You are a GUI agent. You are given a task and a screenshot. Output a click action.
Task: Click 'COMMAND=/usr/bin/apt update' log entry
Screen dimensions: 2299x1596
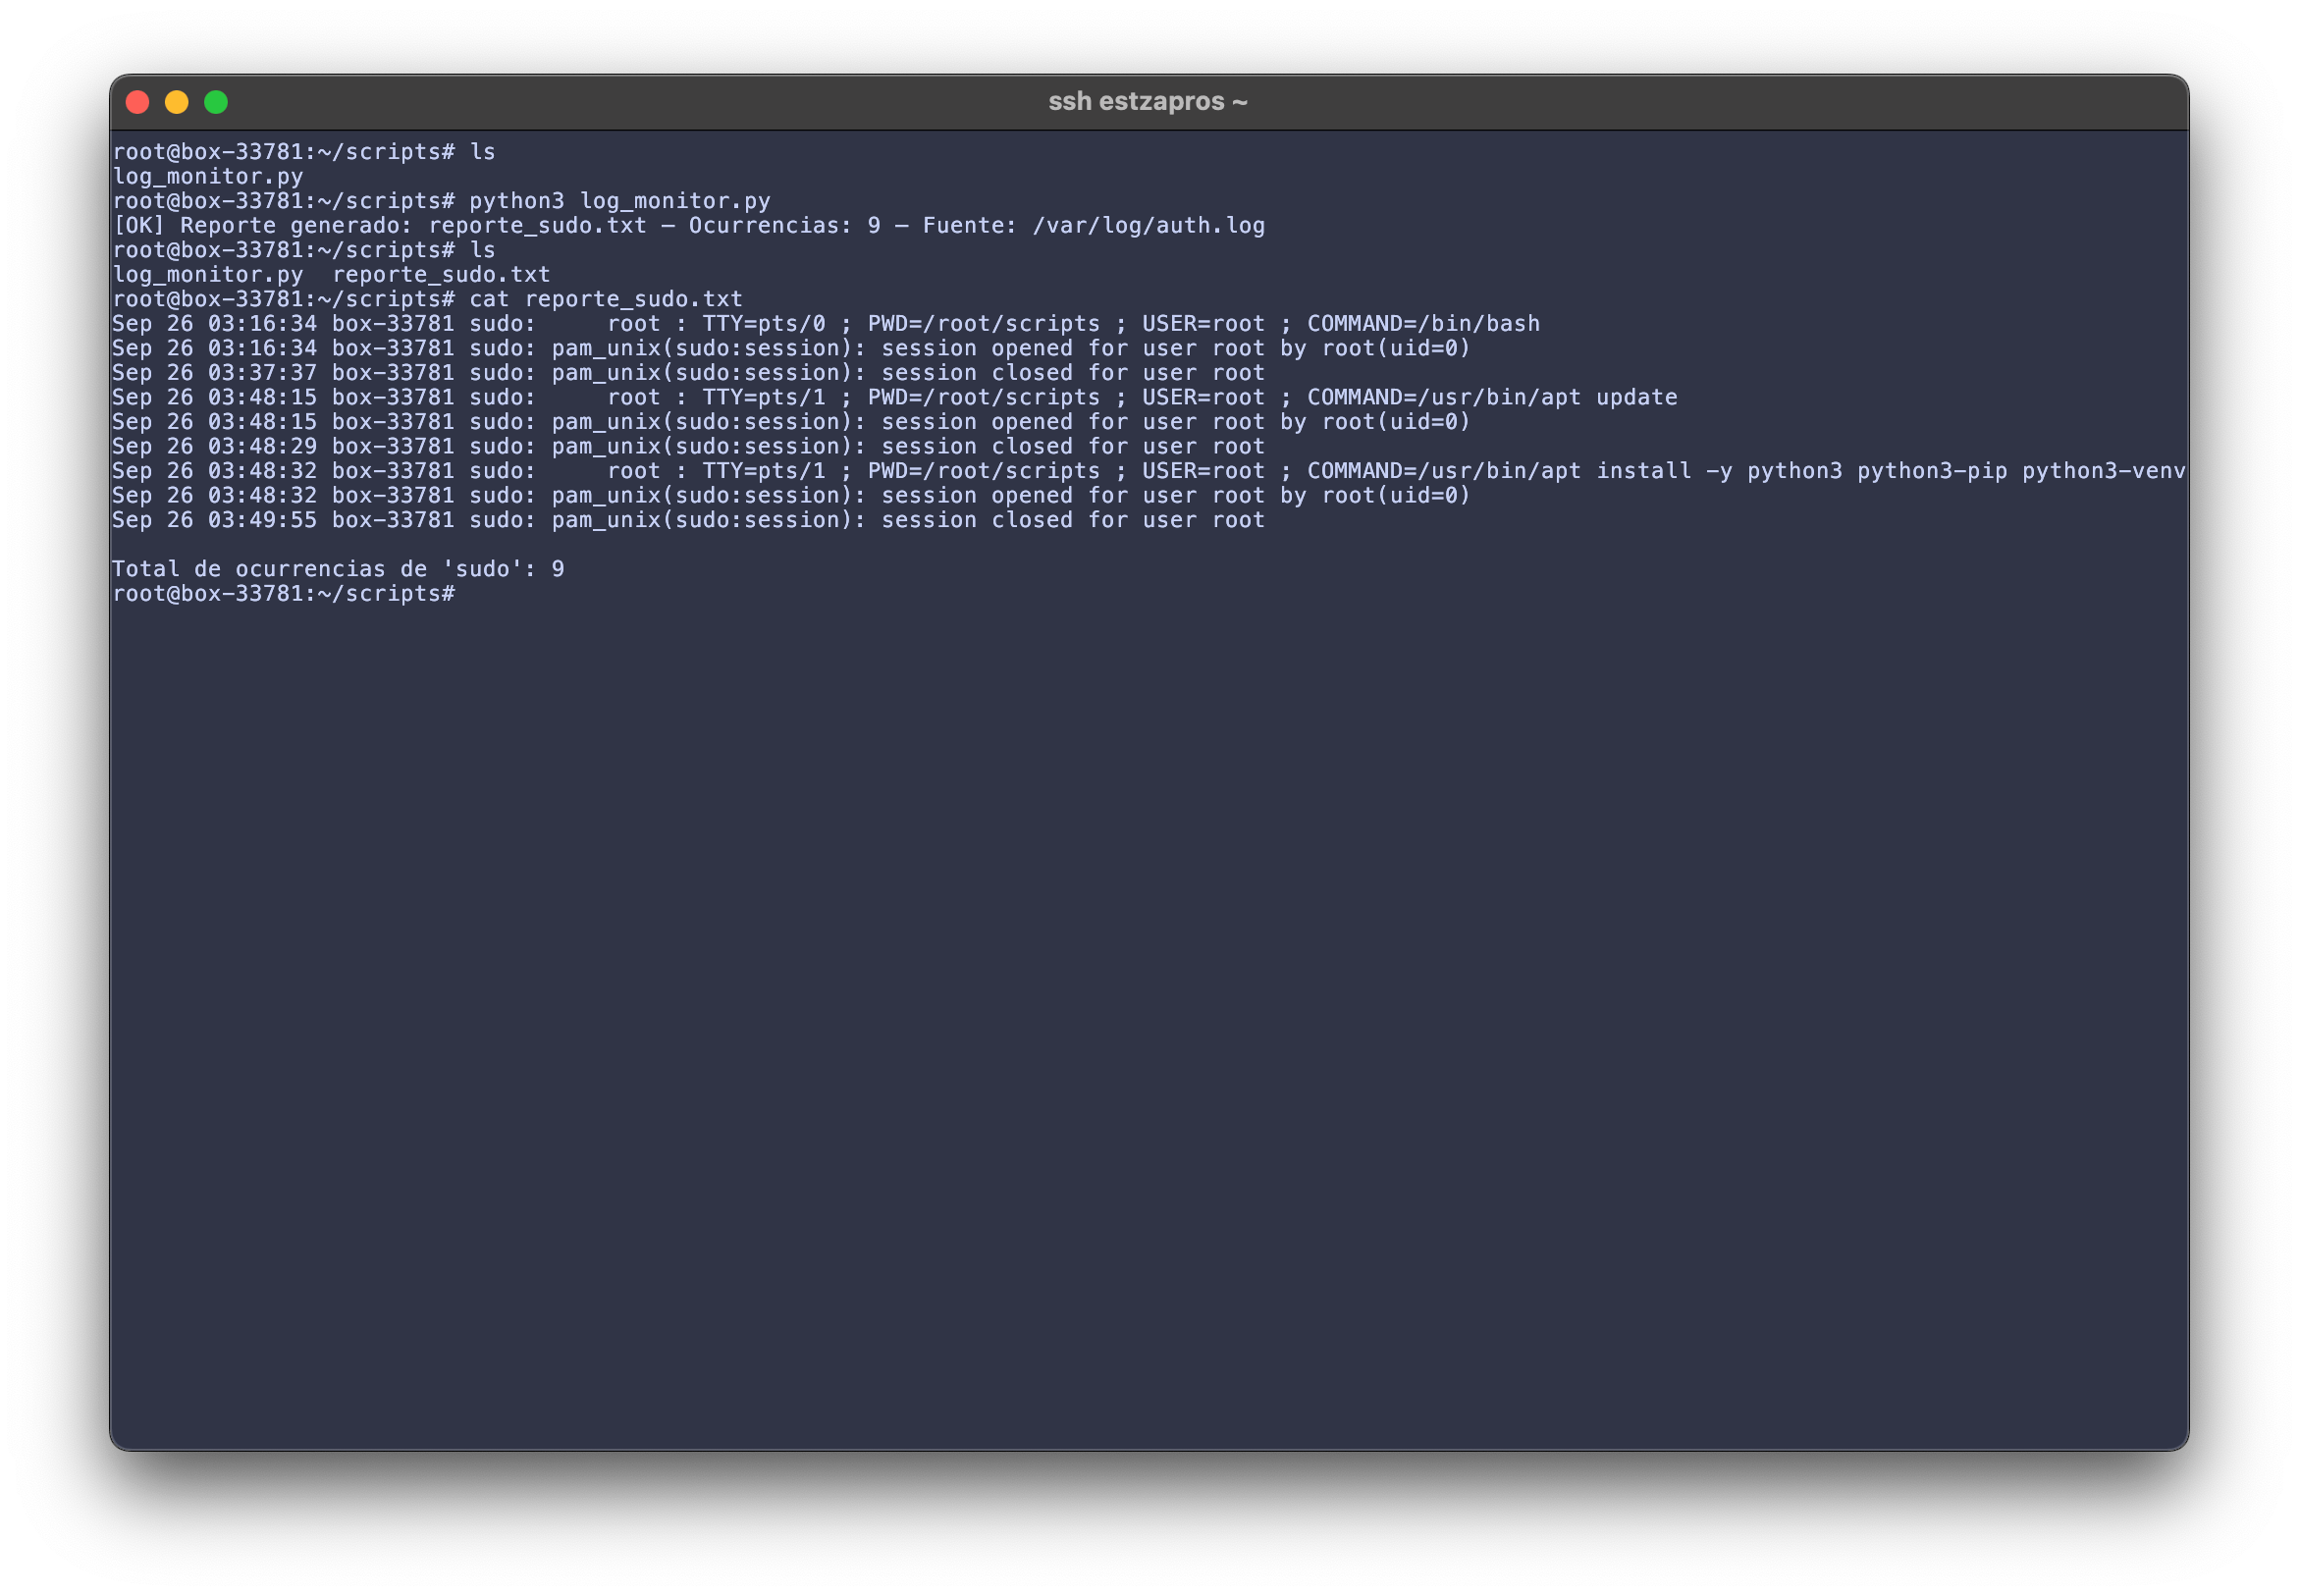(x=1491, y=398)
